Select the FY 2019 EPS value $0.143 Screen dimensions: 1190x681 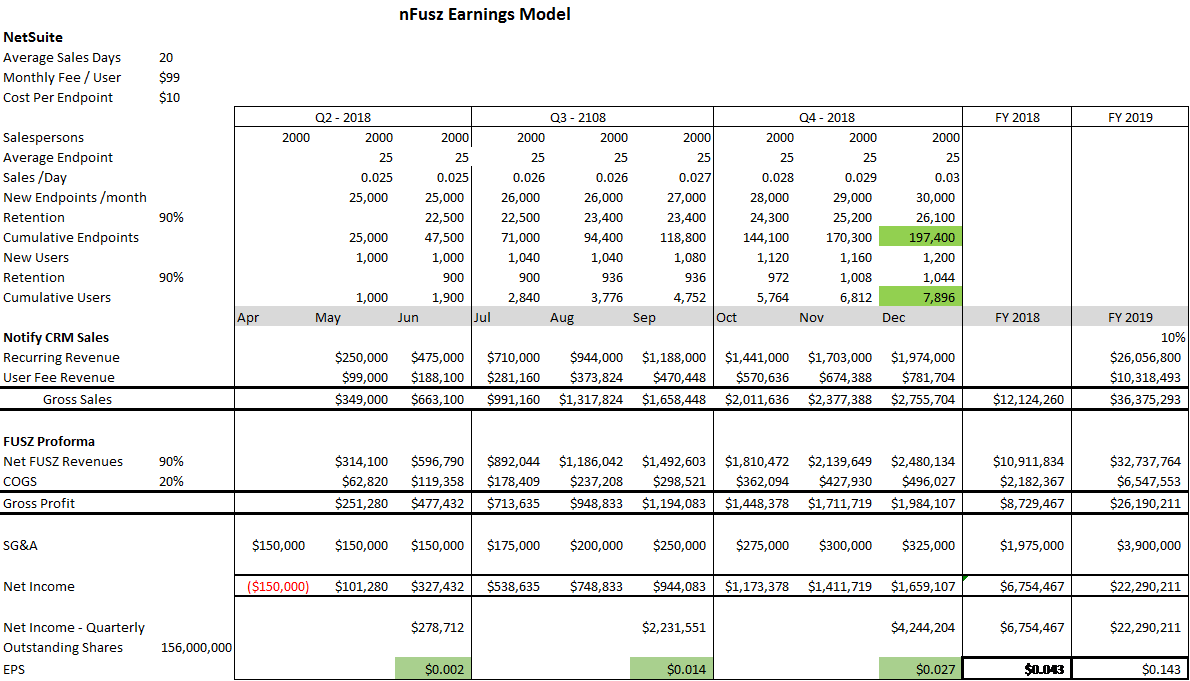click(x=1130, y=668)
